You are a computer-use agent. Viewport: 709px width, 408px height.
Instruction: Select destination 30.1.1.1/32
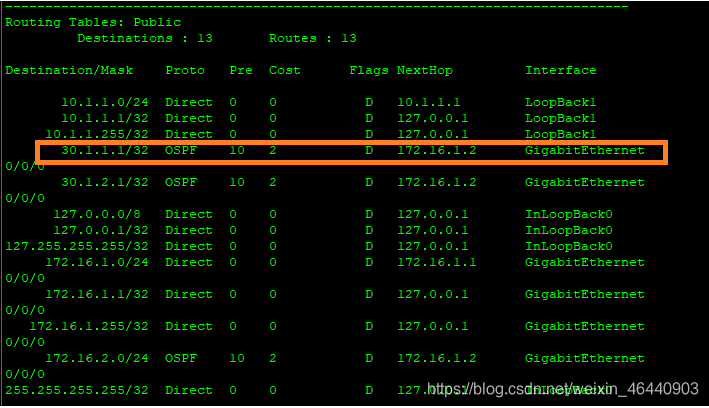click(x=105, y=151)
